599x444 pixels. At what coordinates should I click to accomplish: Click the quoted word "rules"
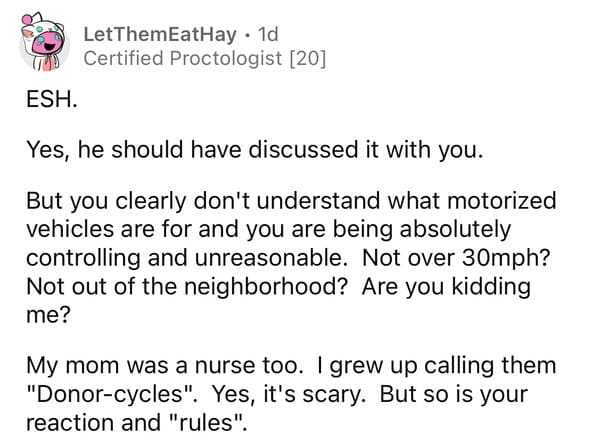206,423
